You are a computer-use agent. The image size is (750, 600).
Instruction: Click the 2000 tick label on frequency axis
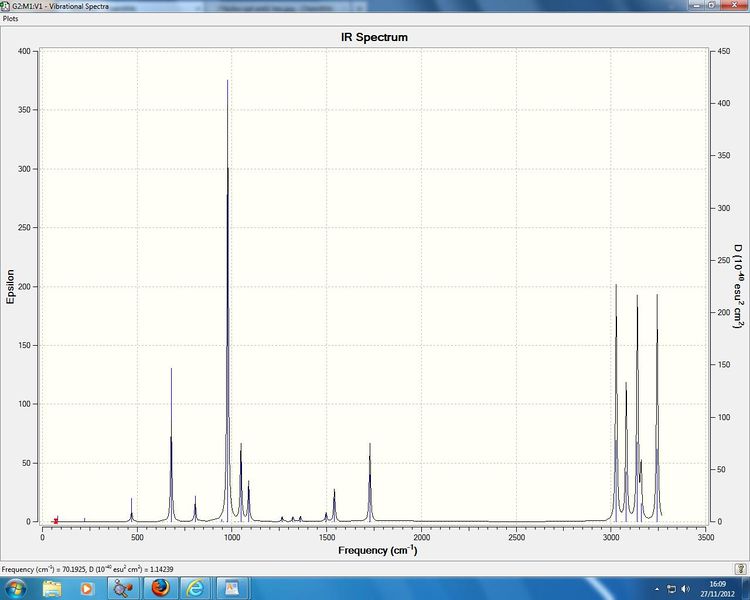click(421, 537)
